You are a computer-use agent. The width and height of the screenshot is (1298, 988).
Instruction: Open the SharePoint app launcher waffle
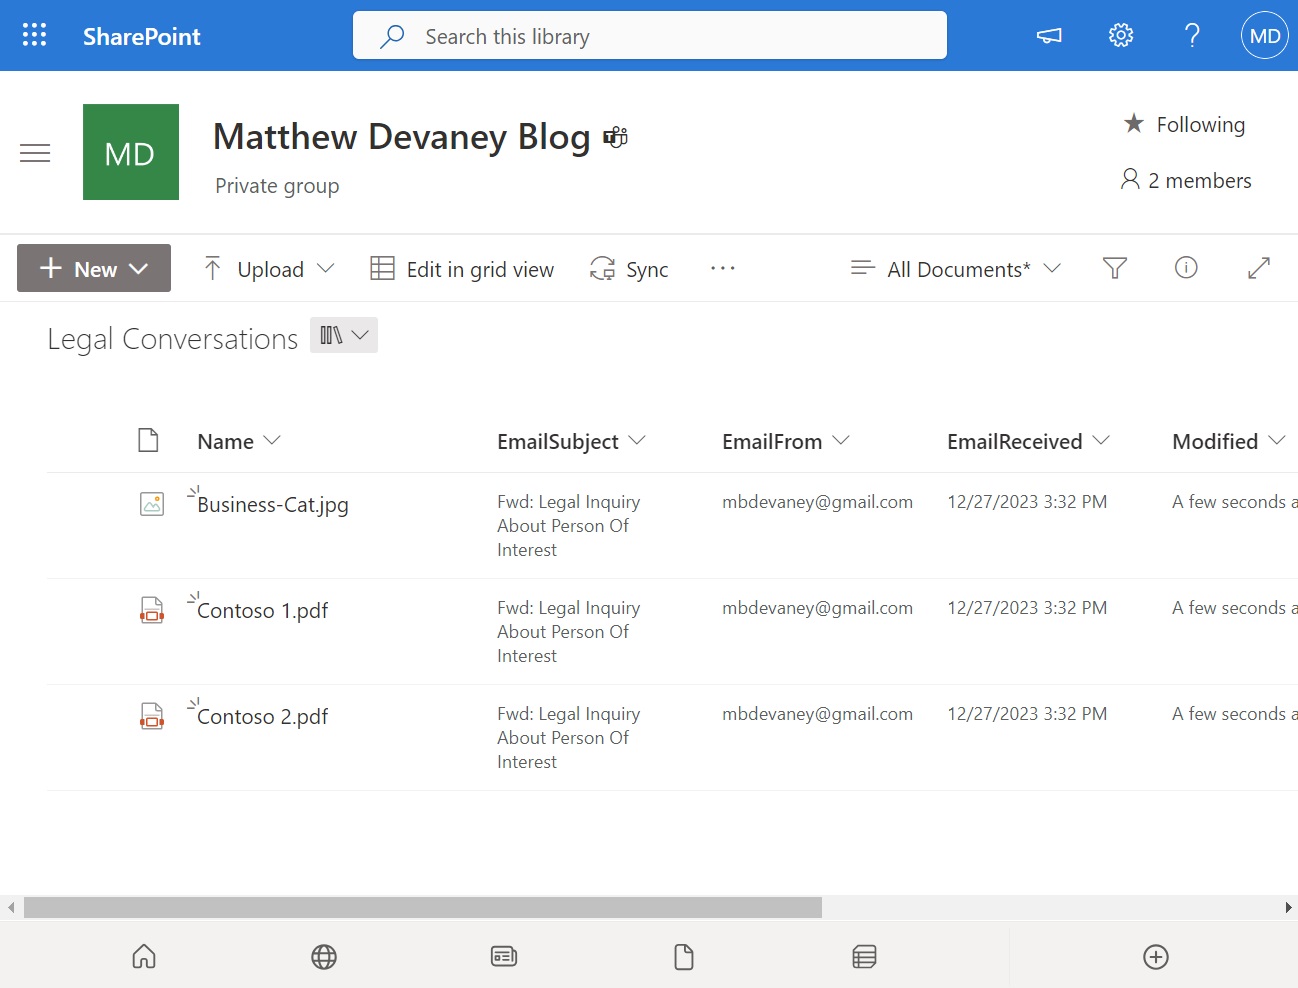click(34, 35)
